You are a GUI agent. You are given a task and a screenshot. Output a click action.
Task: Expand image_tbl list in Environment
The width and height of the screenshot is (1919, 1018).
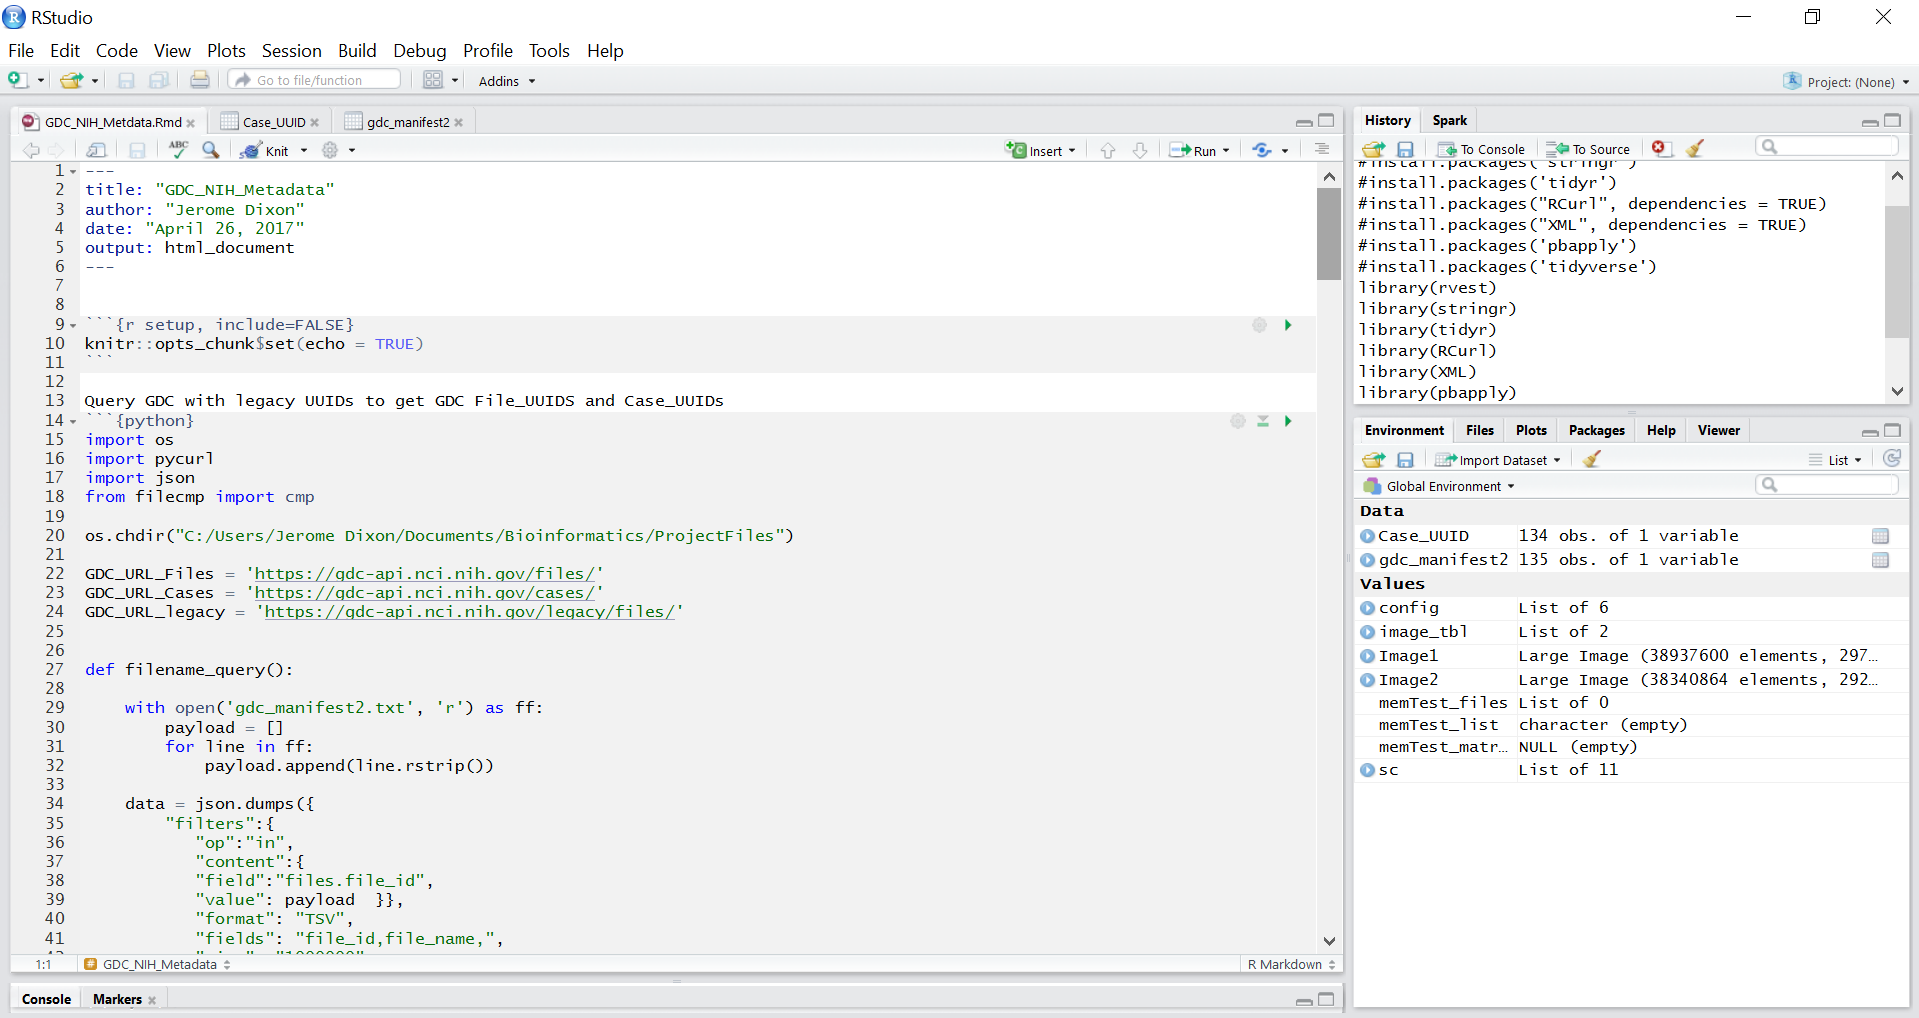point(1367,632)
